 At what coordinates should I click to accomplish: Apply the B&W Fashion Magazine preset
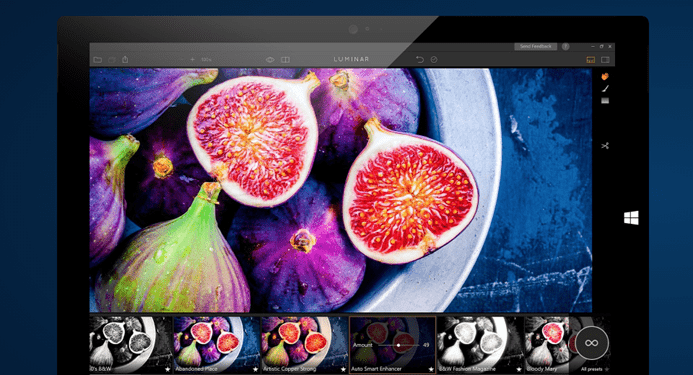[480, 344]
